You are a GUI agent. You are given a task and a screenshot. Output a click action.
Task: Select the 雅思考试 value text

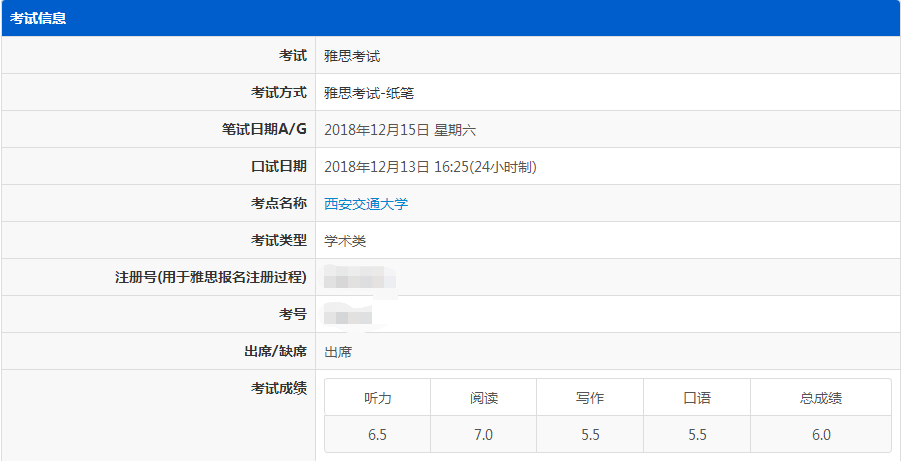(x=352, y=56)
